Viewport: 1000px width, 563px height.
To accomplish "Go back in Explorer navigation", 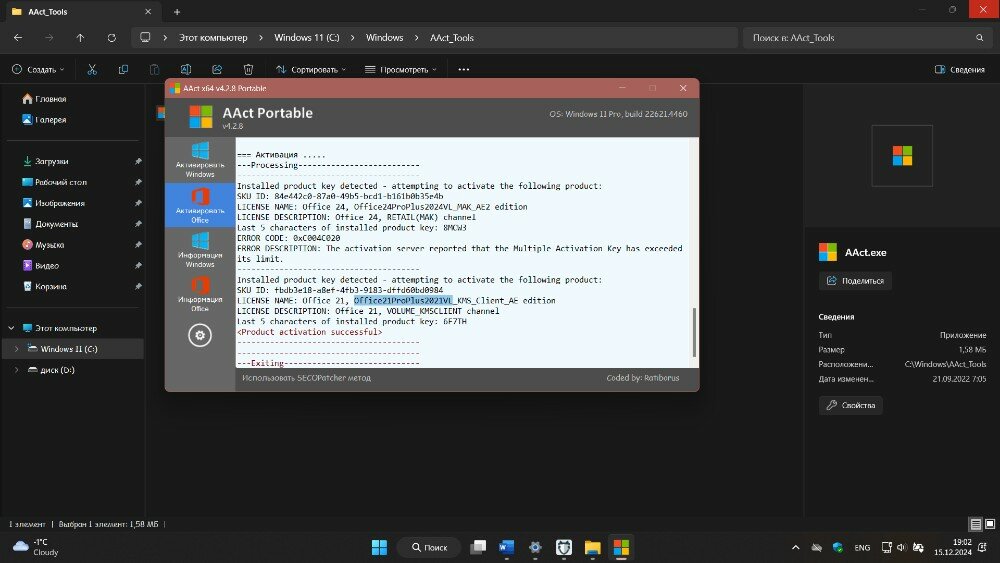I will point(18,38).
